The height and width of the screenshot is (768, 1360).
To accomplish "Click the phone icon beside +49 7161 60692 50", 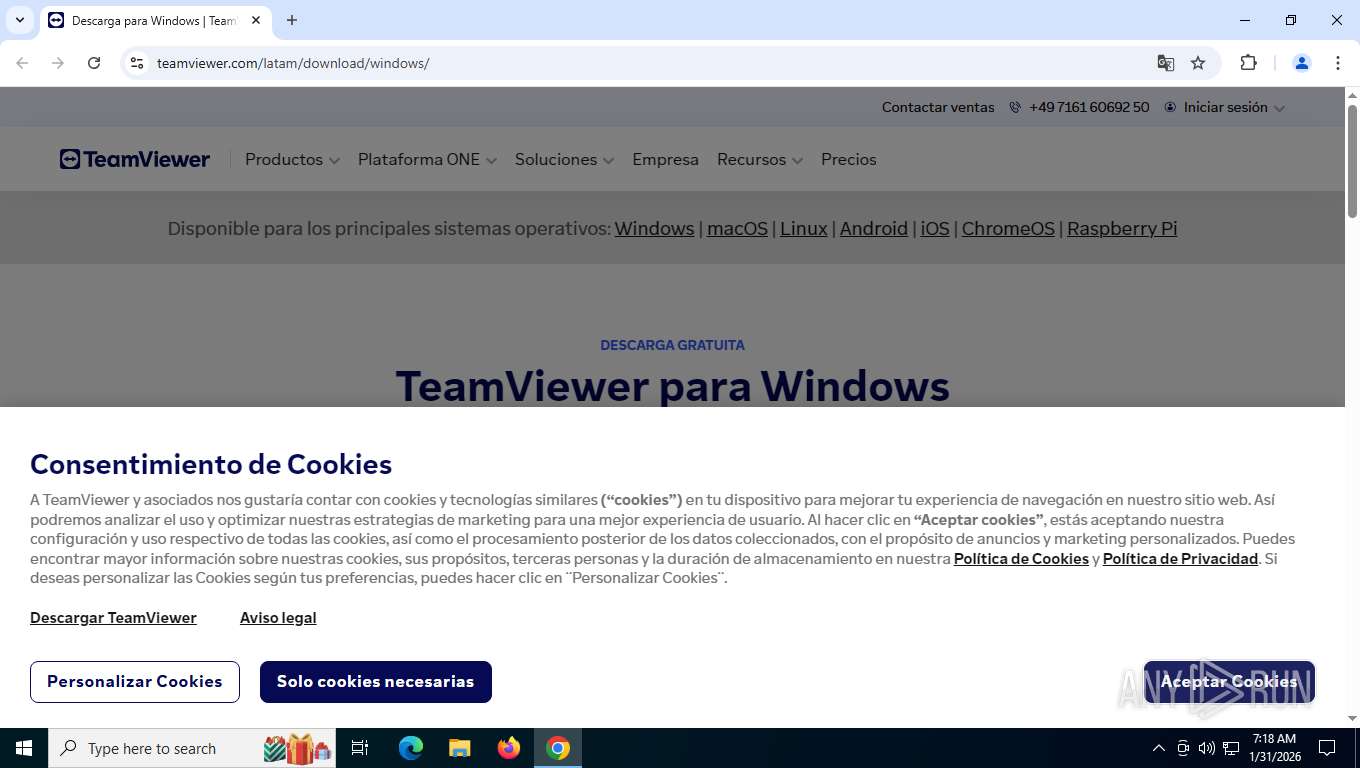I will click(x=1015, y=107).
